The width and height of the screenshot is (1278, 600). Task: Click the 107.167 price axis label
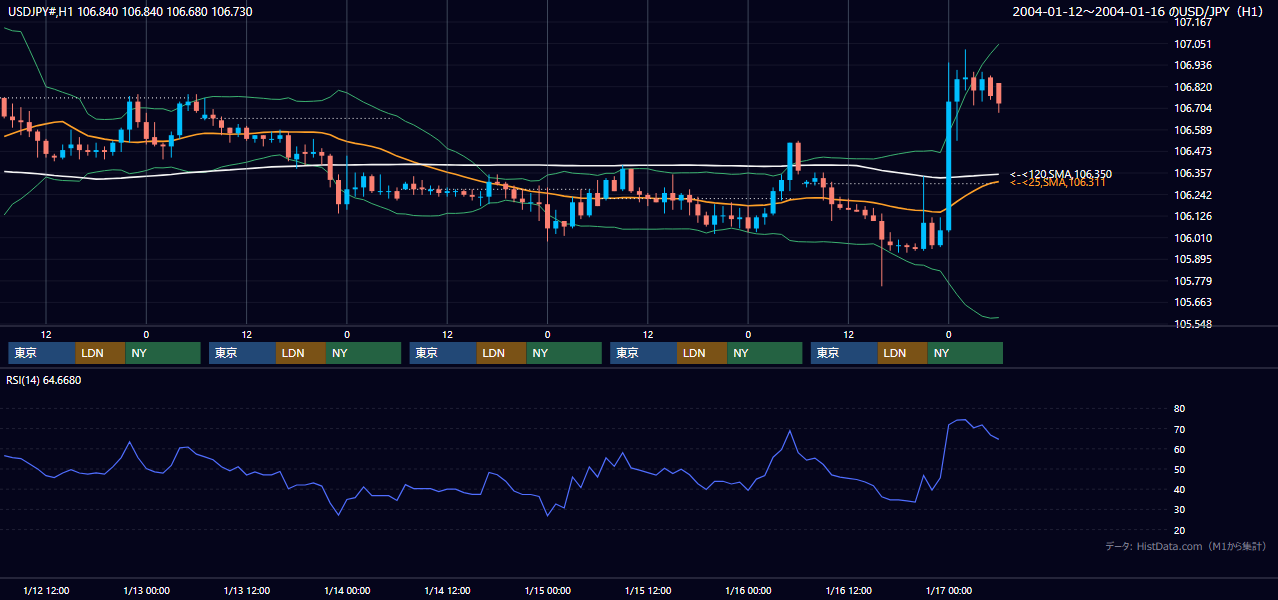1193,22
